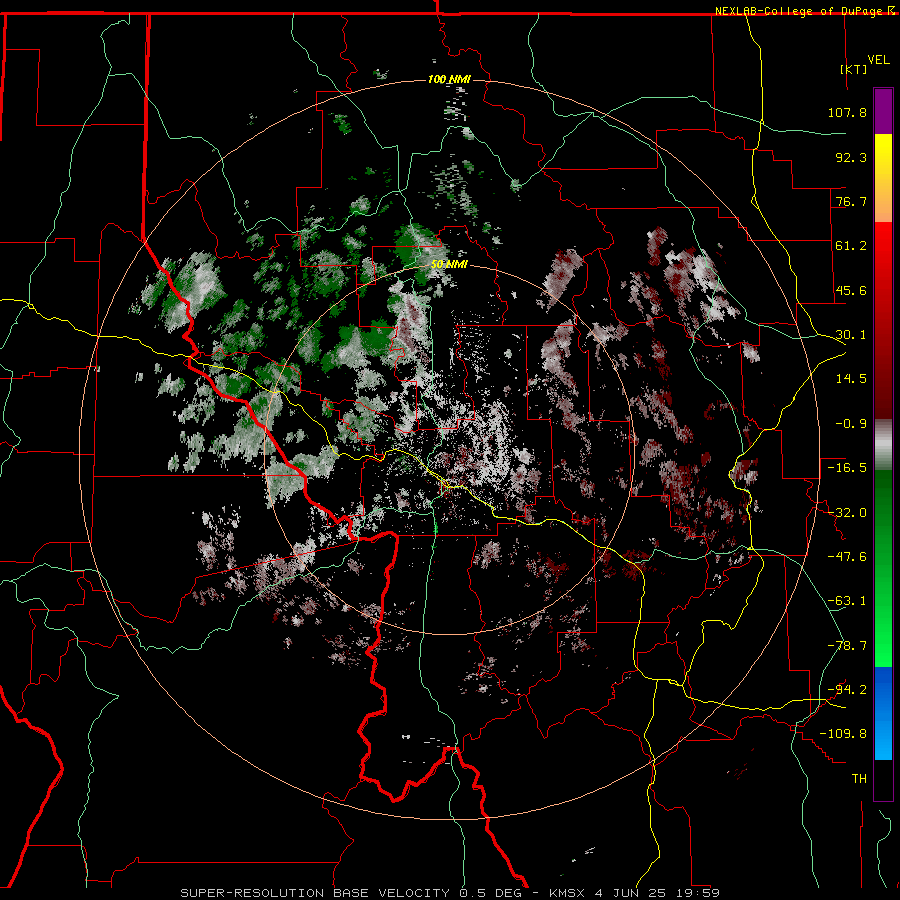Click the [KT] units label
This screenshot has width=900, height=900.
click(x=853, y=69)
